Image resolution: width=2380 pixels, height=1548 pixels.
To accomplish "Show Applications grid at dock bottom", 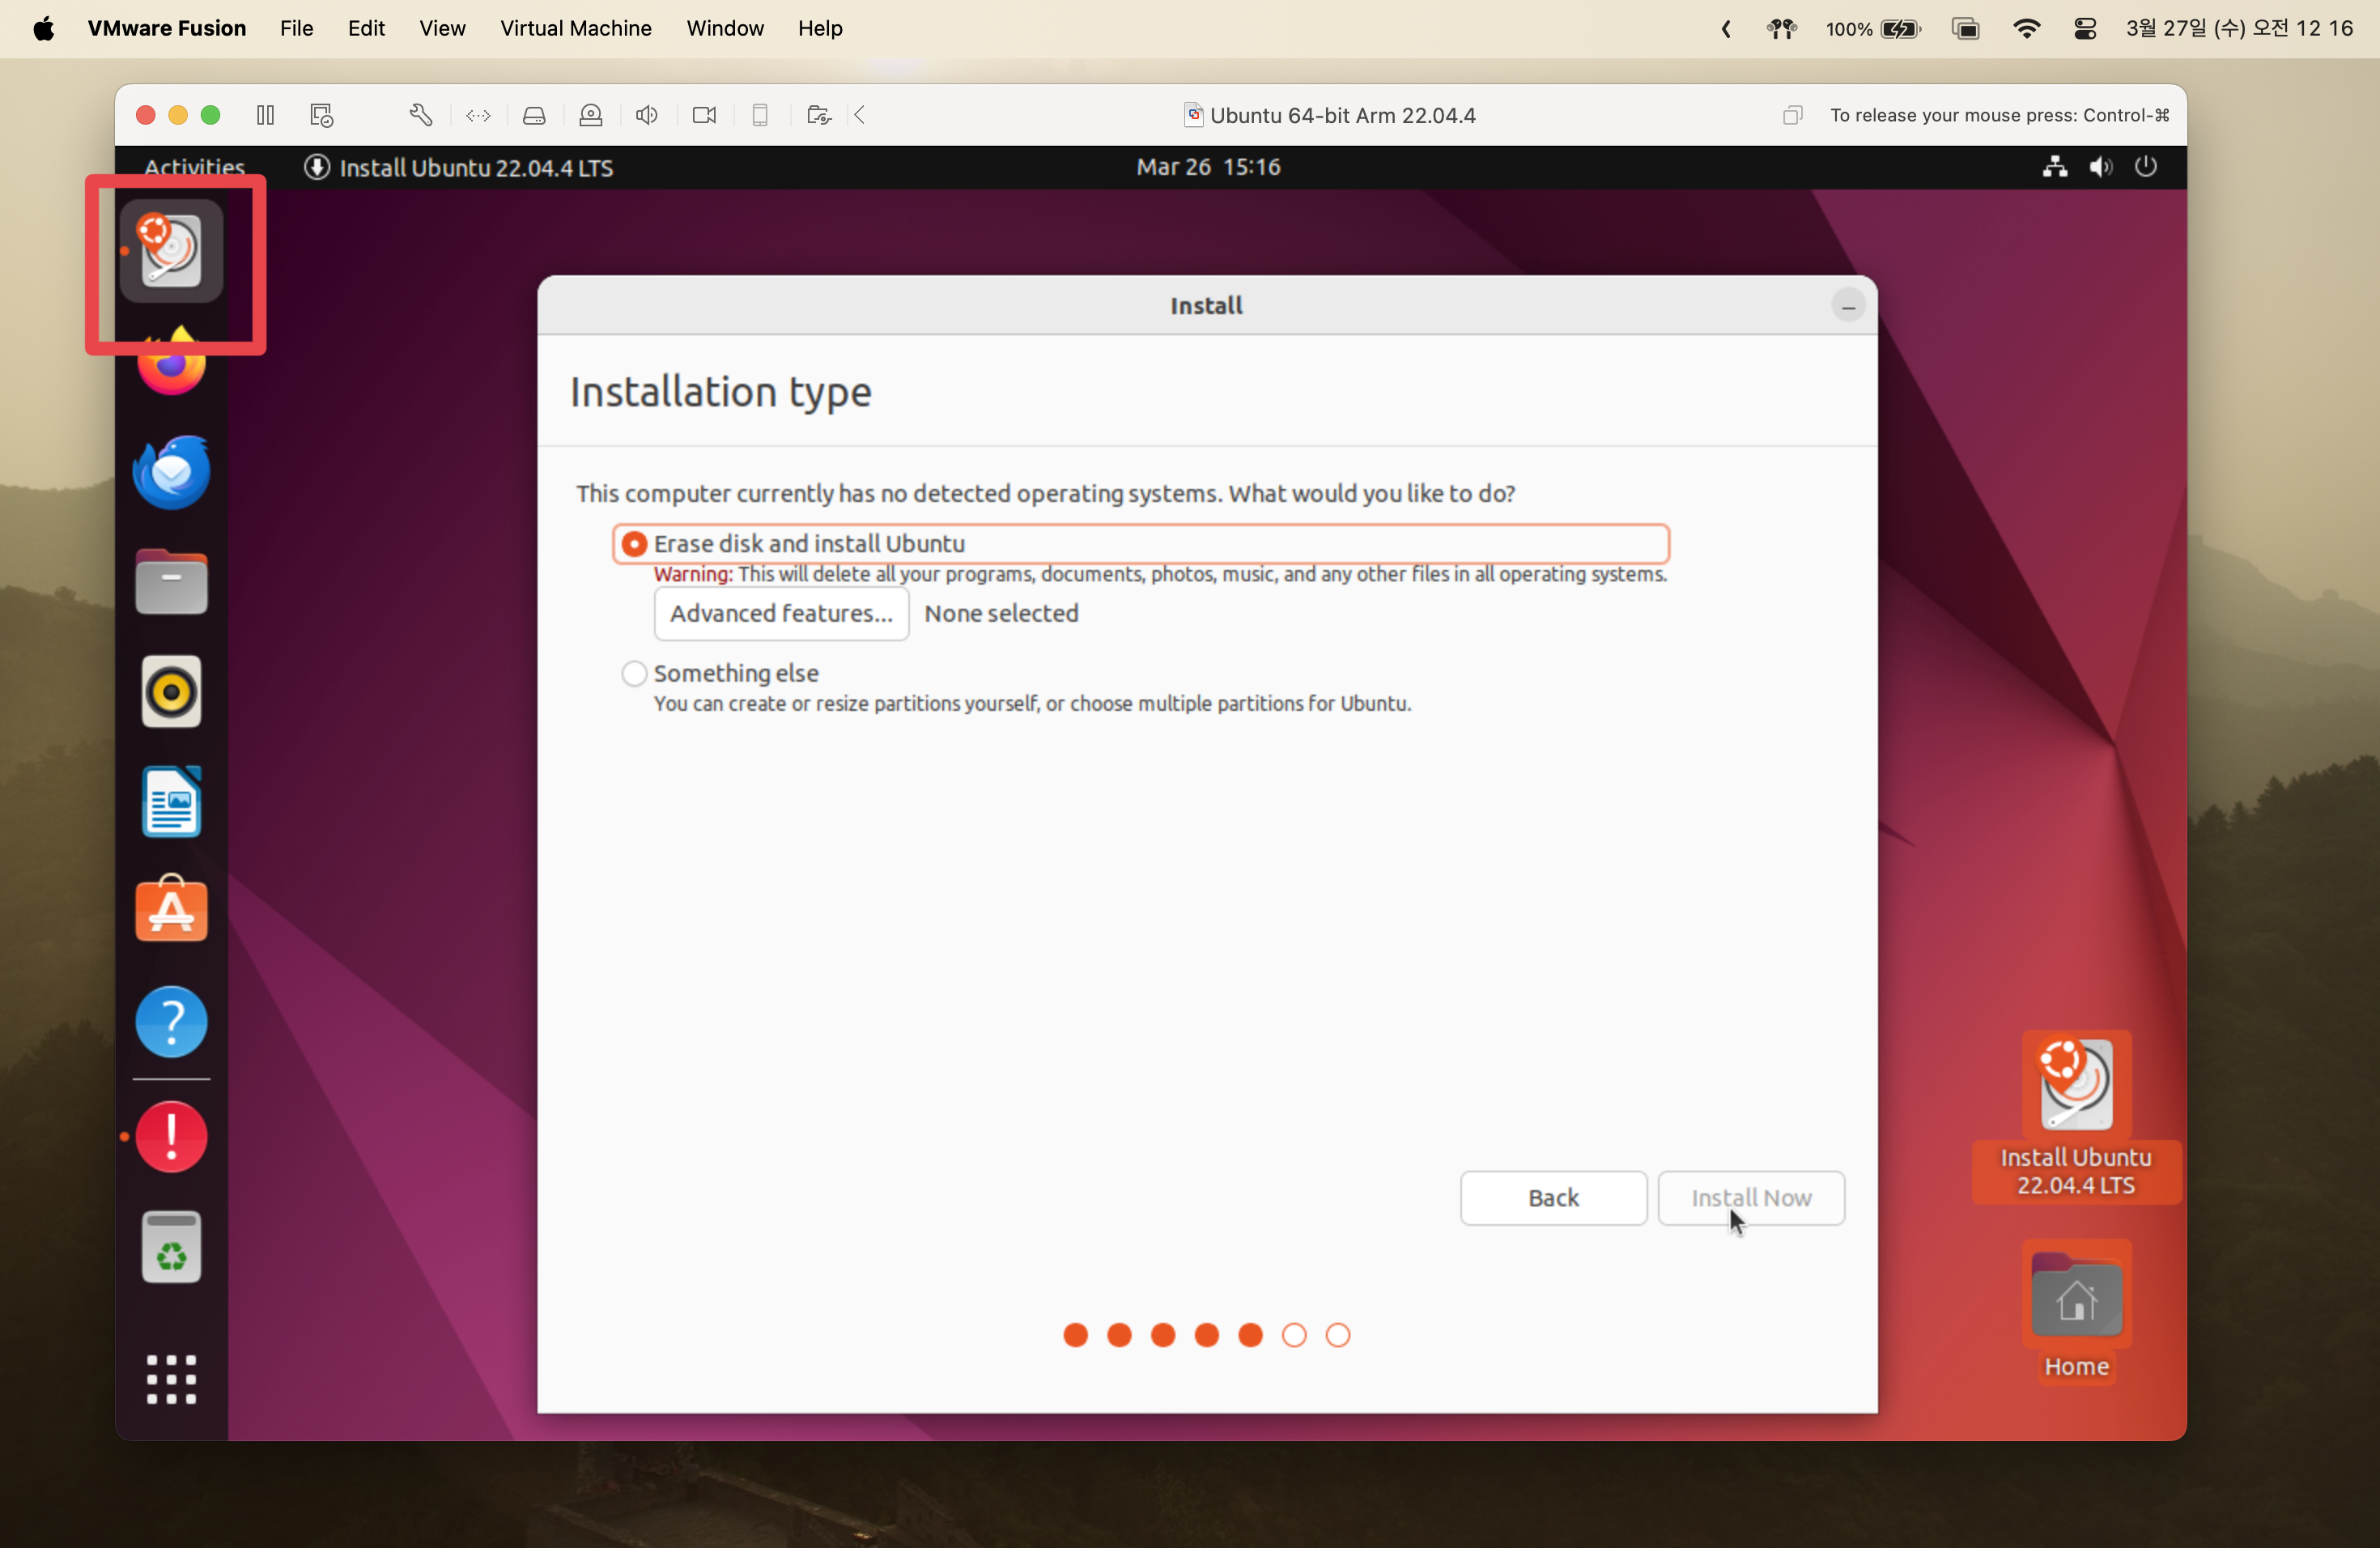I will click(171, 1380).
